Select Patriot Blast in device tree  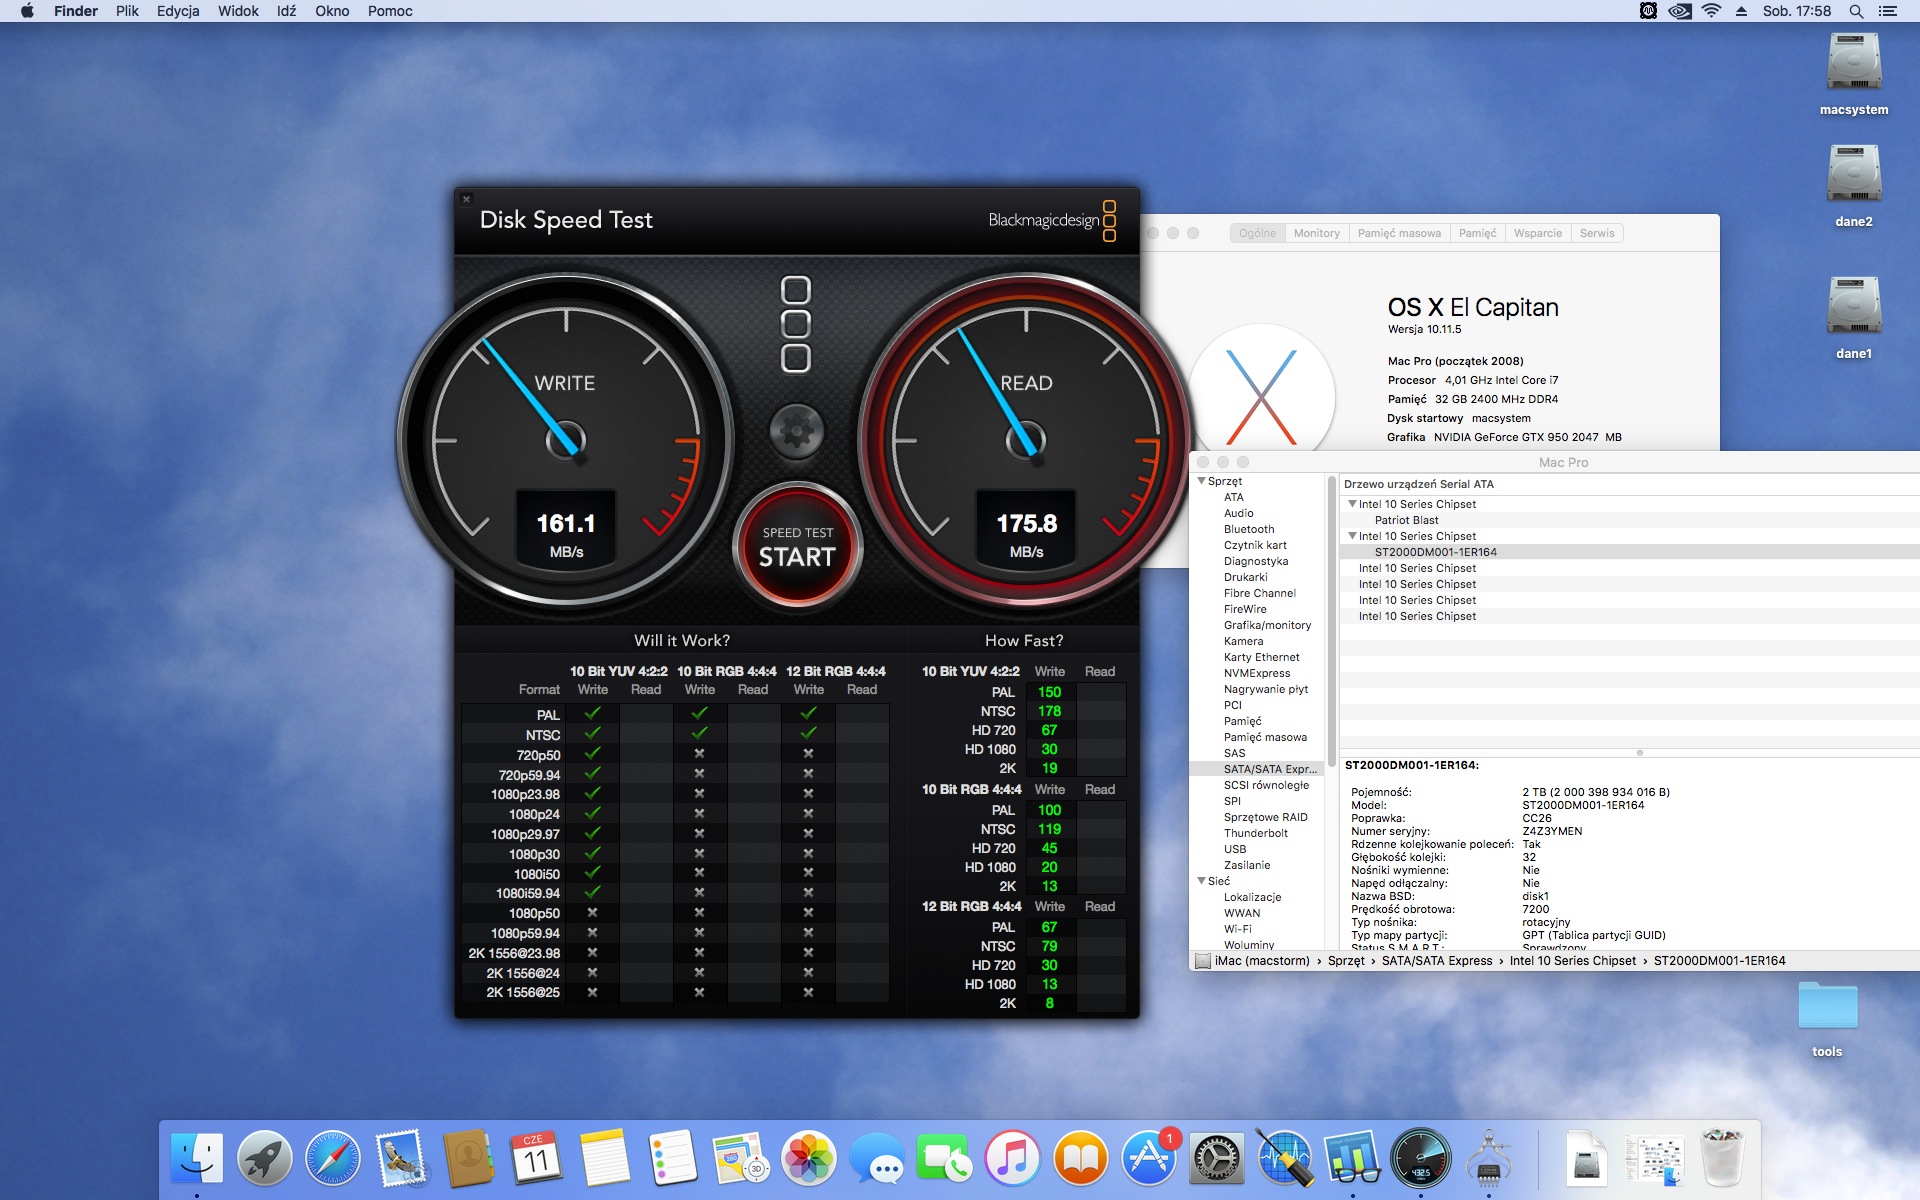pyautogui.click(x=1406, y=520)
